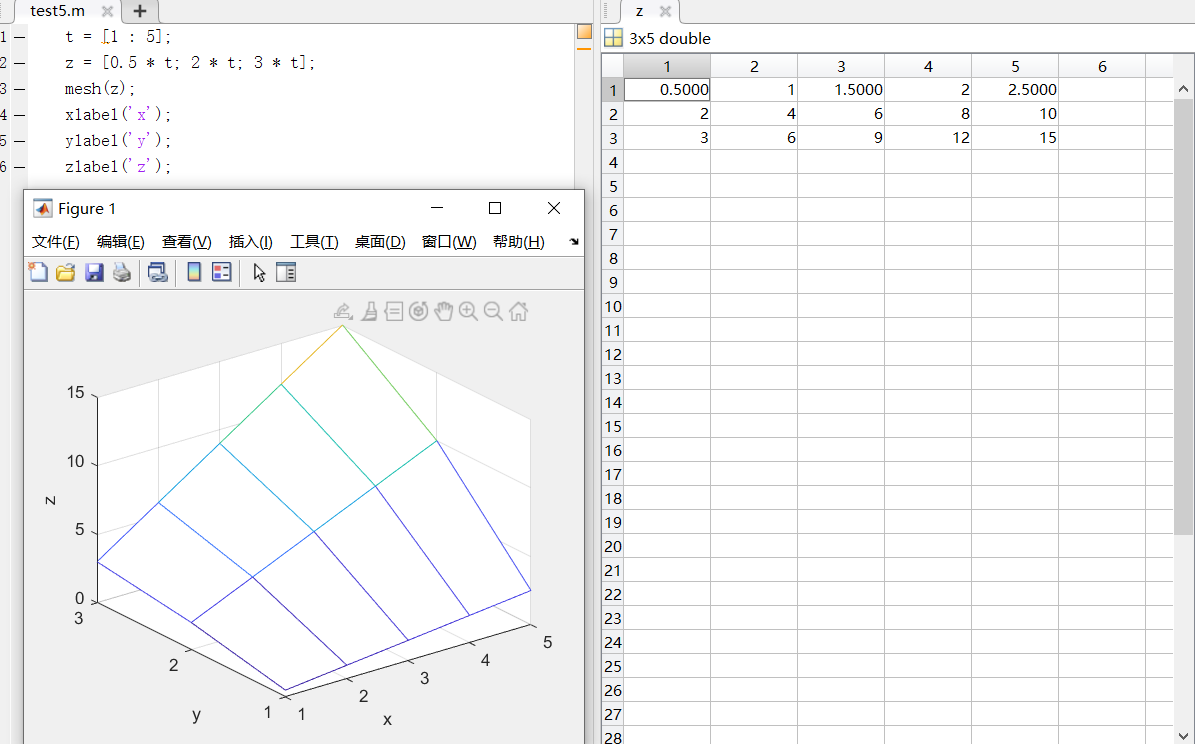Click axes export icon above plot
Image resolution: width=1195 pixels, height=744 pixels.
tap(343, 311)
